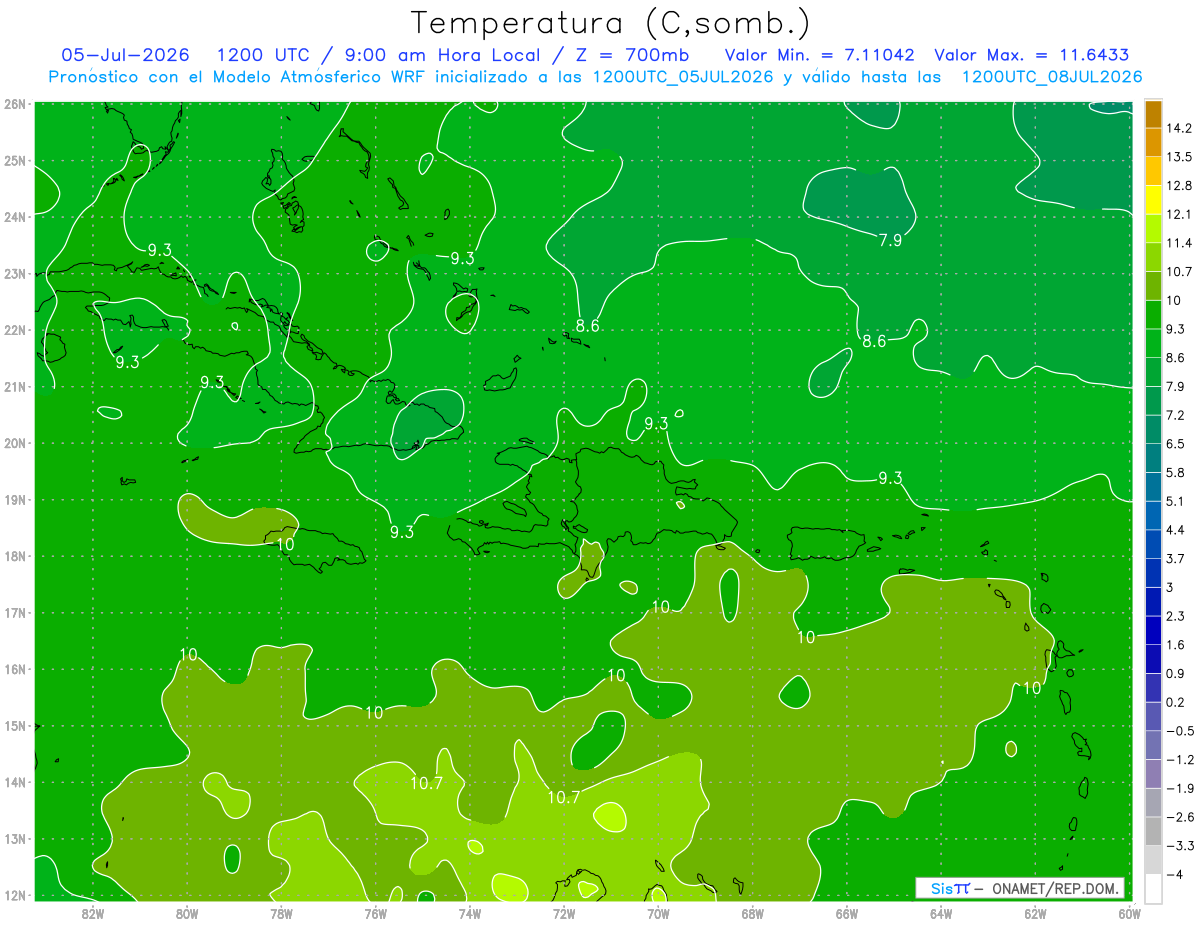Screen dimensions: 1200x927
Task: Click the -4 colorbar value label
Action: [1176, 875]
